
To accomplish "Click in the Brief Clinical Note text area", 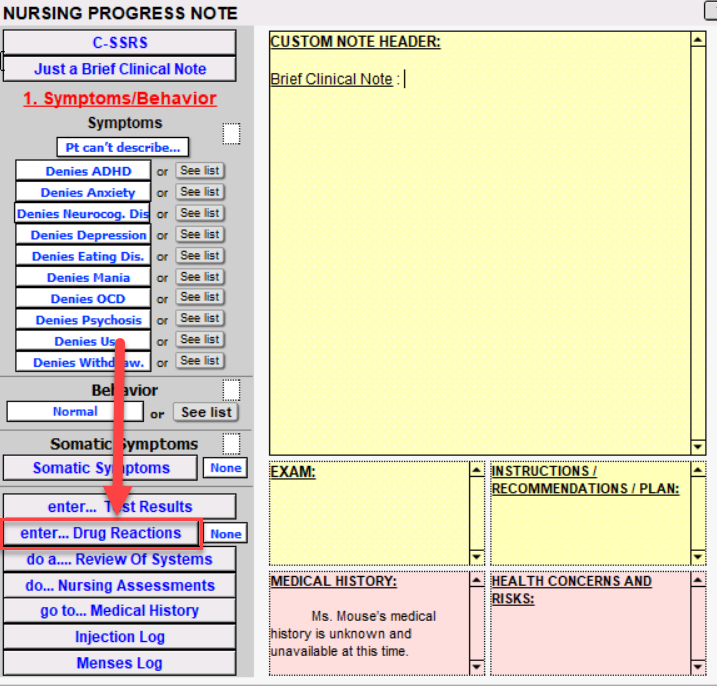I will point(480,250).
